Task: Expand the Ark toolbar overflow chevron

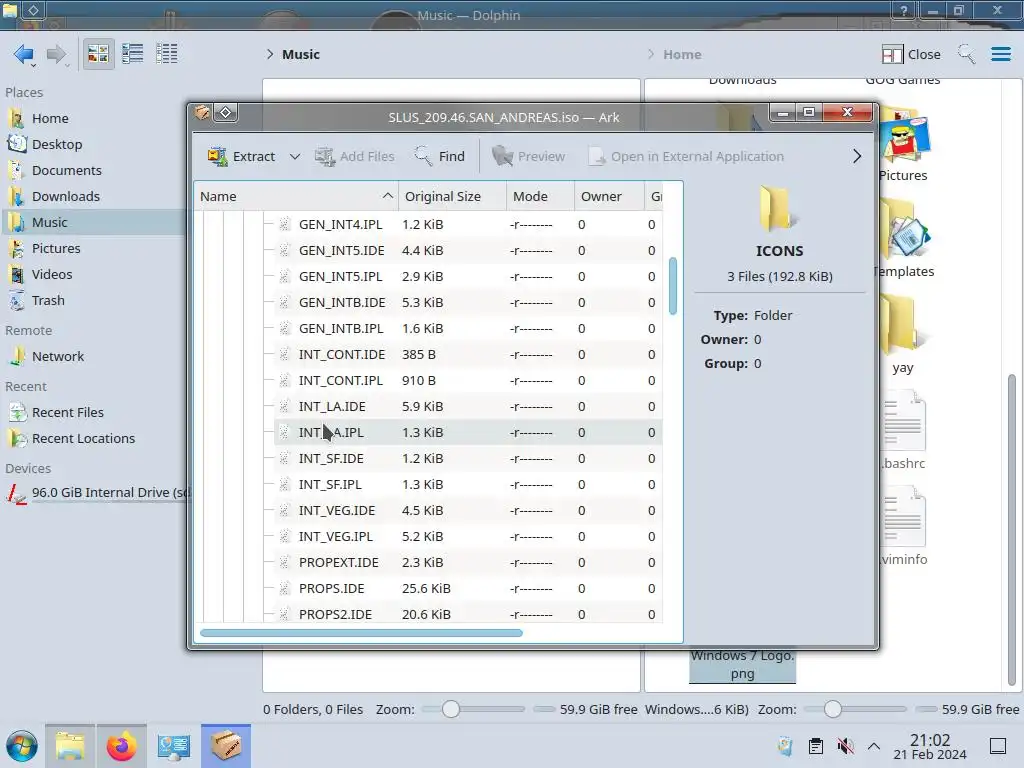Action: coord(857,157)
